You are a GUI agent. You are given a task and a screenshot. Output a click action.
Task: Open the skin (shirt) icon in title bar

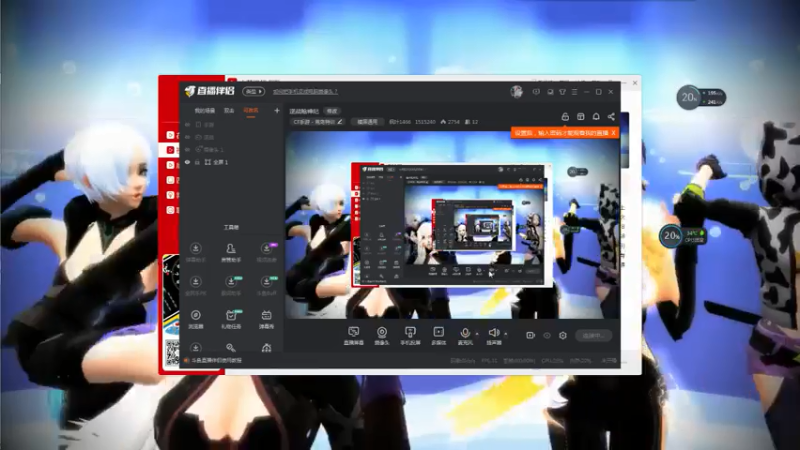coord(562,92)
